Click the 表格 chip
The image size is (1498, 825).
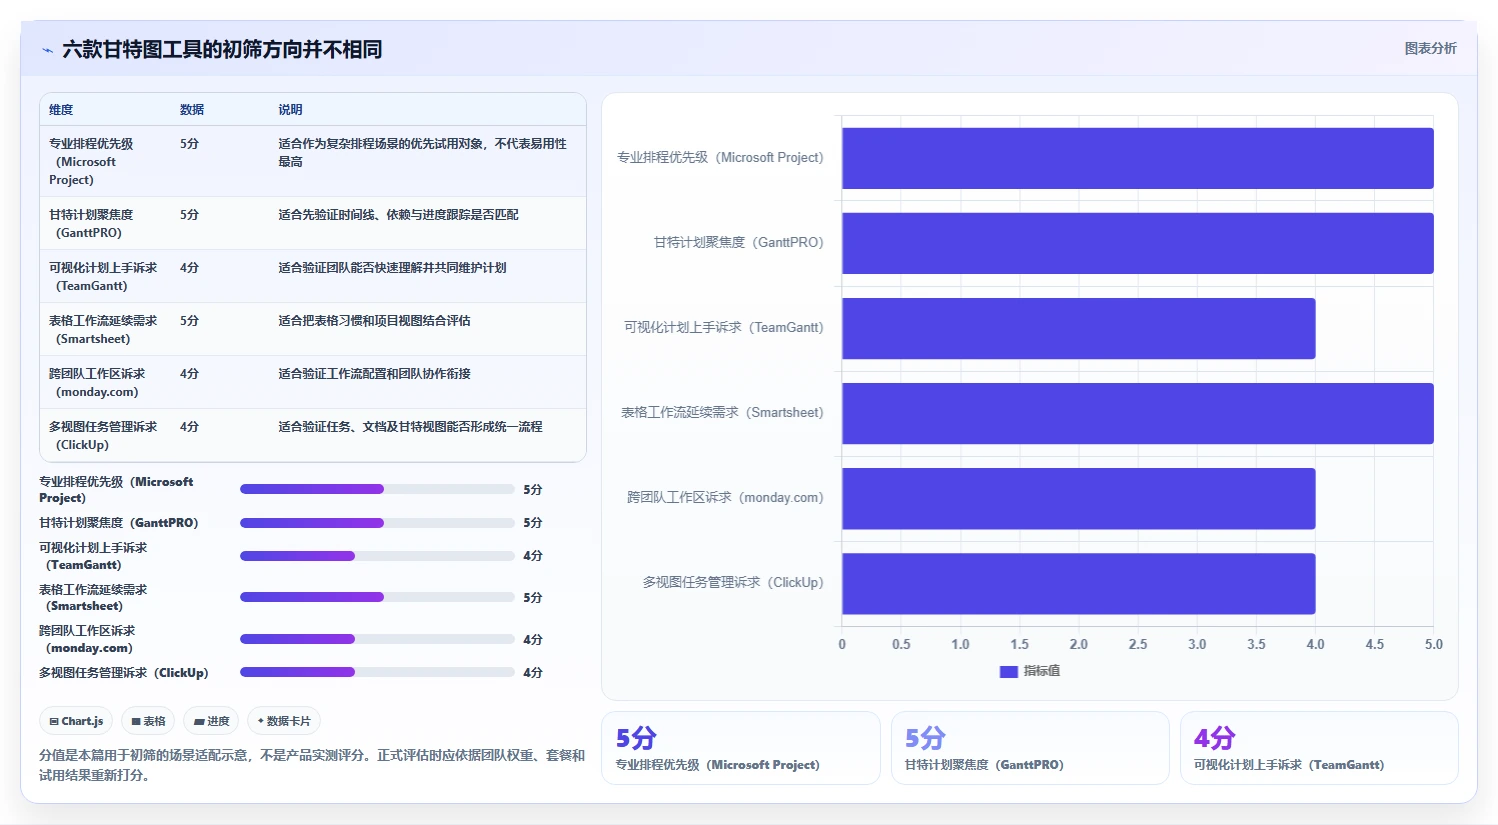pos(148,721)
